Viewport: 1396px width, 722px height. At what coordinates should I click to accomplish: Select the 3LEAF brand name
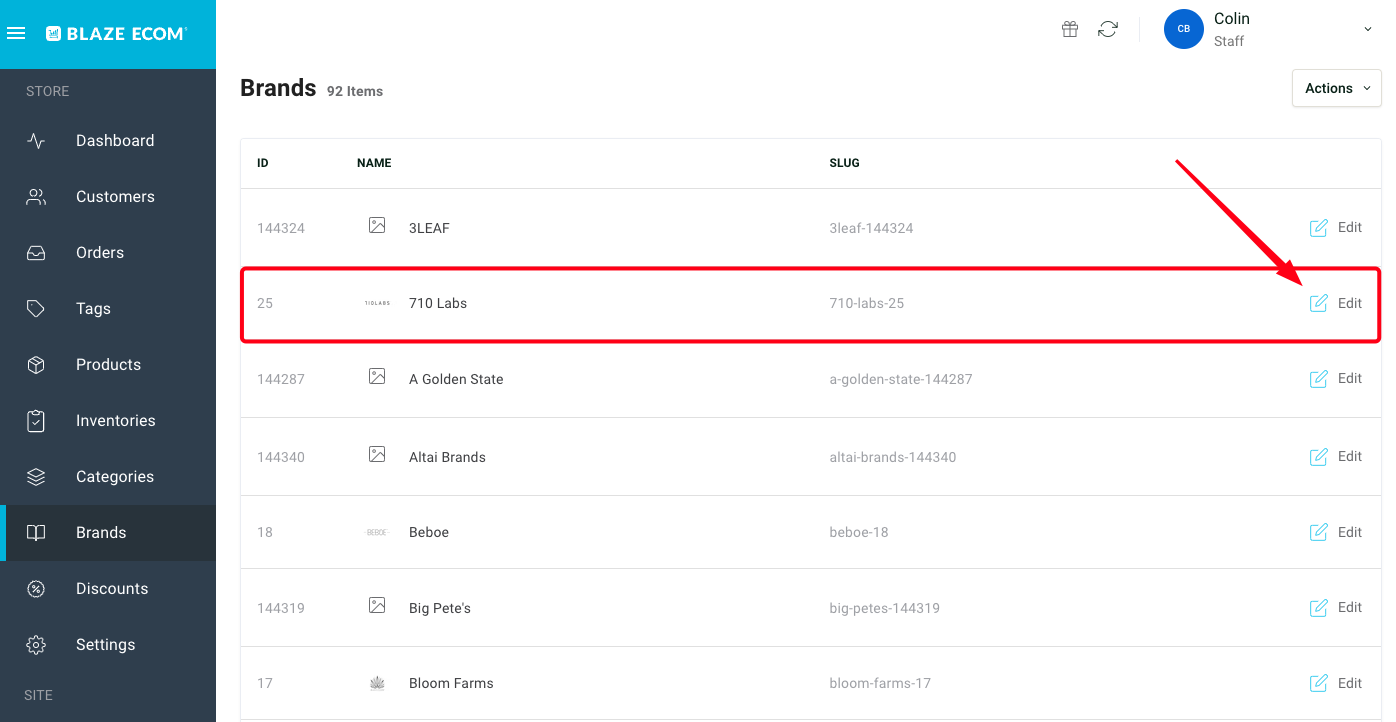429,228
